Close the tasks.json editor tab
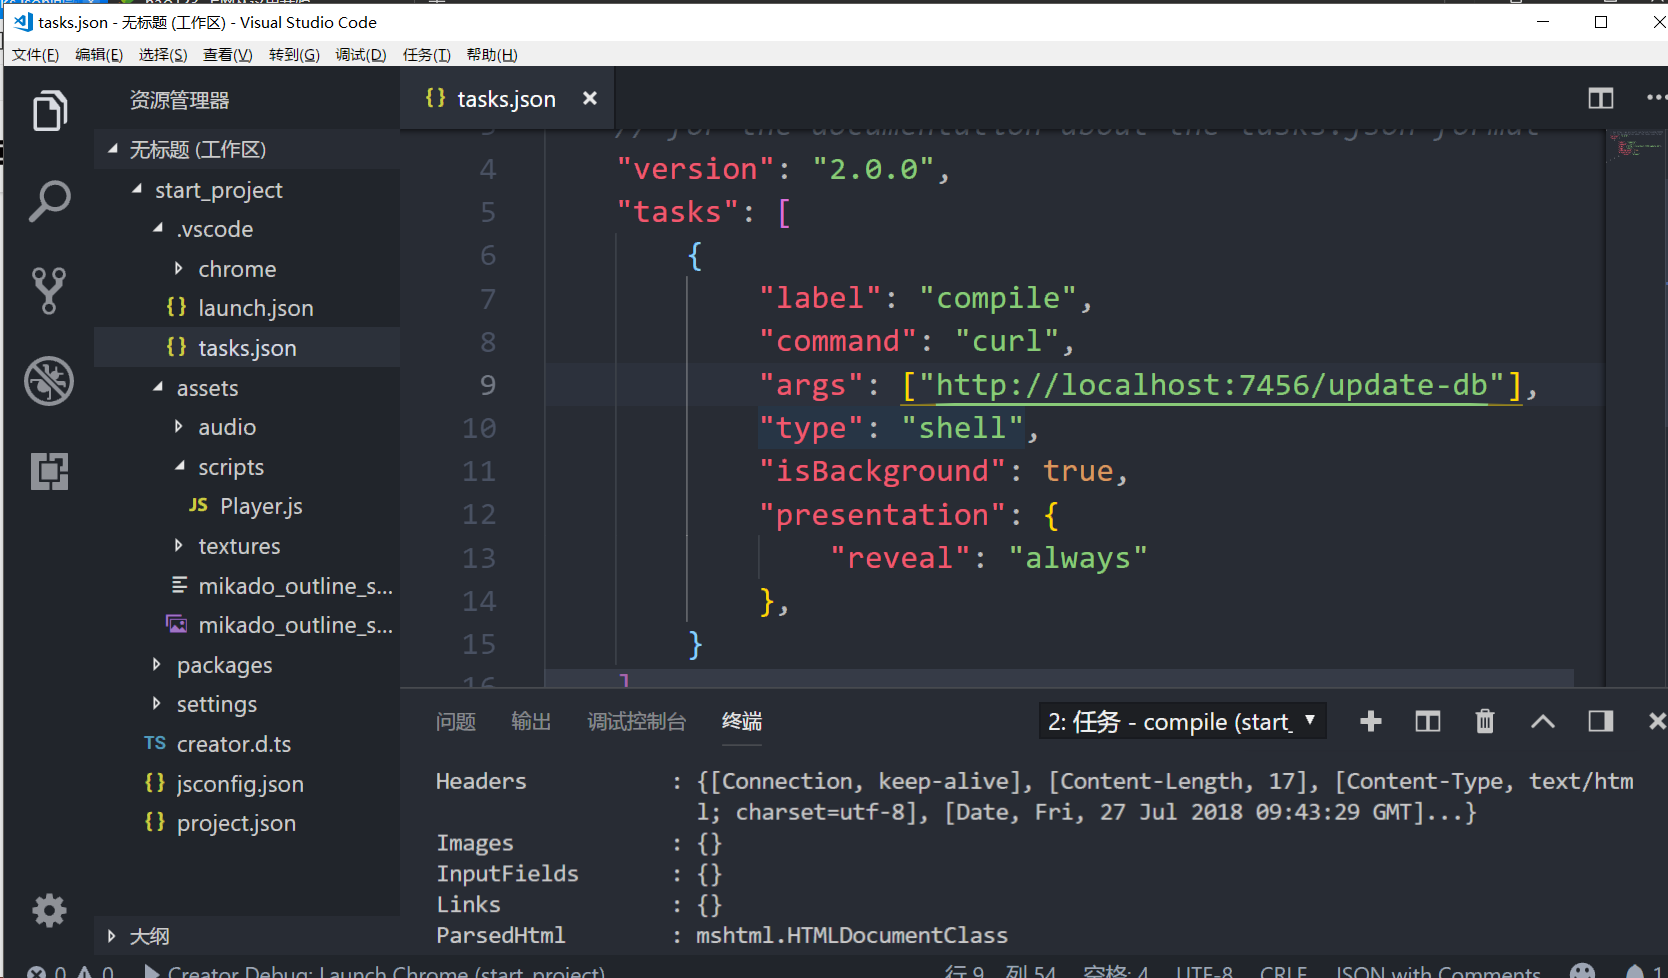The height and width of the screenshot is (978, 1668). [x=590, y=98]
